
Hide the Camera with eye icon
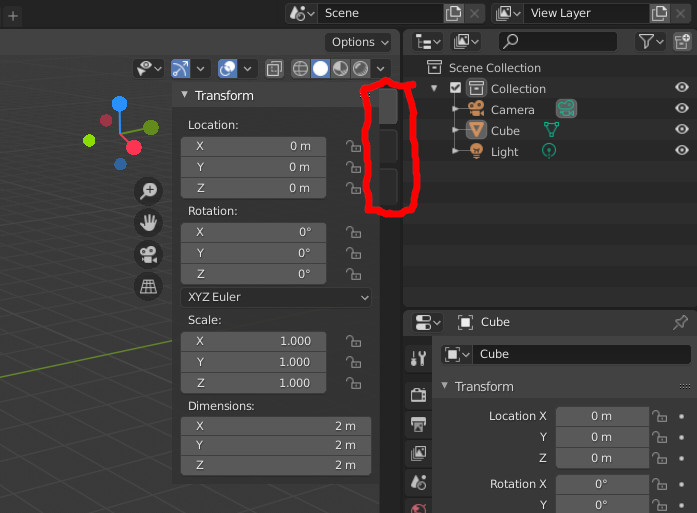[x=681, y=108]
